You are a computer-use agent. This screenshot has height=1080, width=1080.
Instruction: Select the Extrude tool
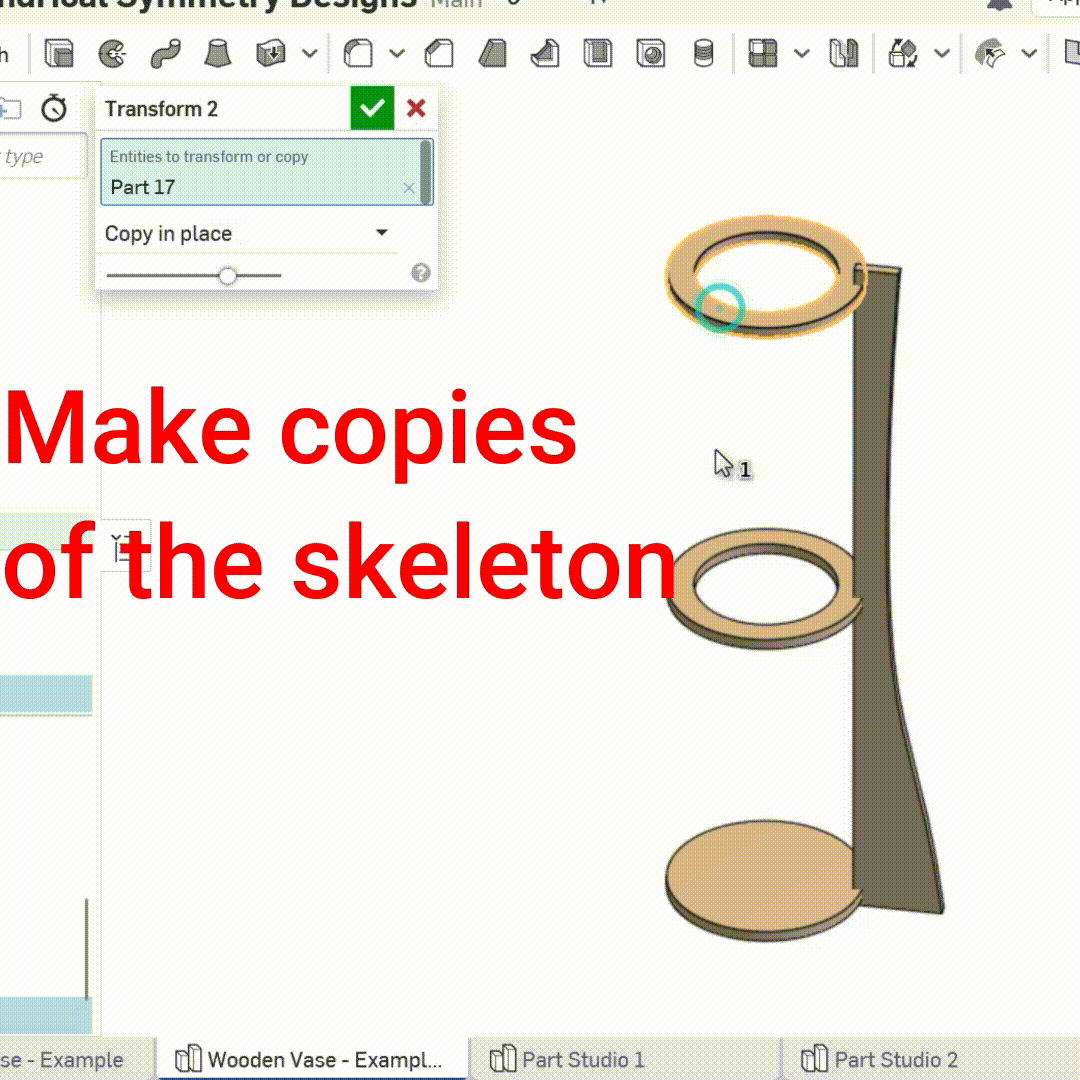click(x=59, y=54)
